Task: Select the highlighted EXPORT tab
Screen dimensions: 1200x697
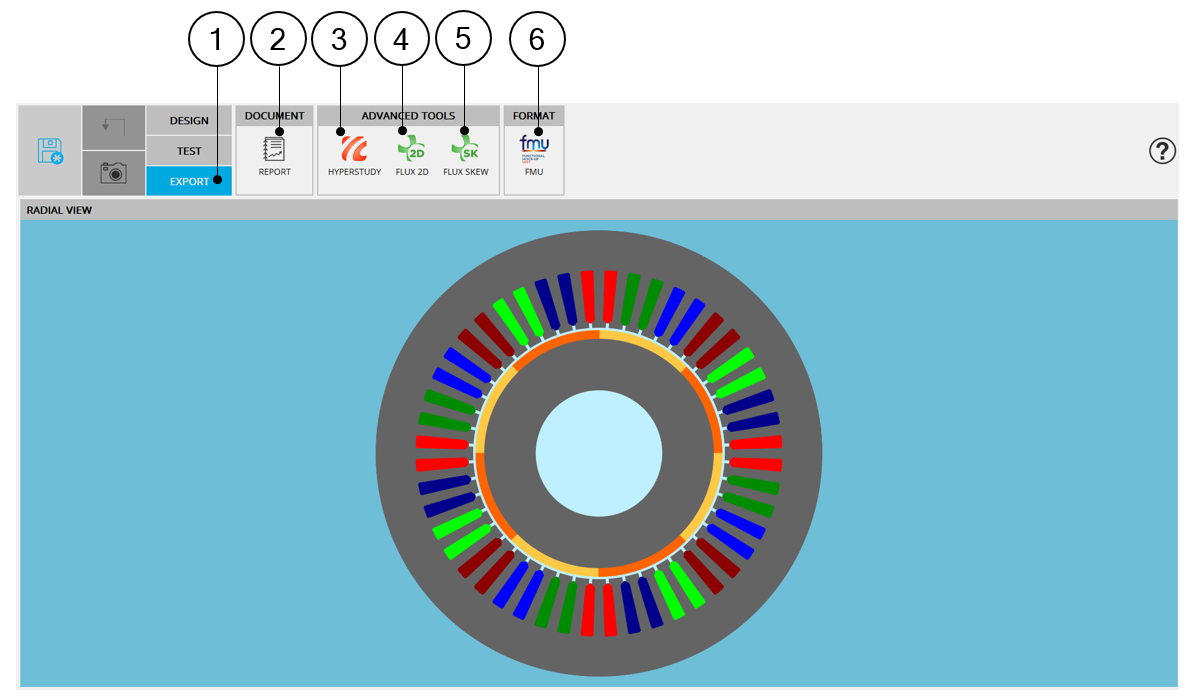Action: (189, 181)
